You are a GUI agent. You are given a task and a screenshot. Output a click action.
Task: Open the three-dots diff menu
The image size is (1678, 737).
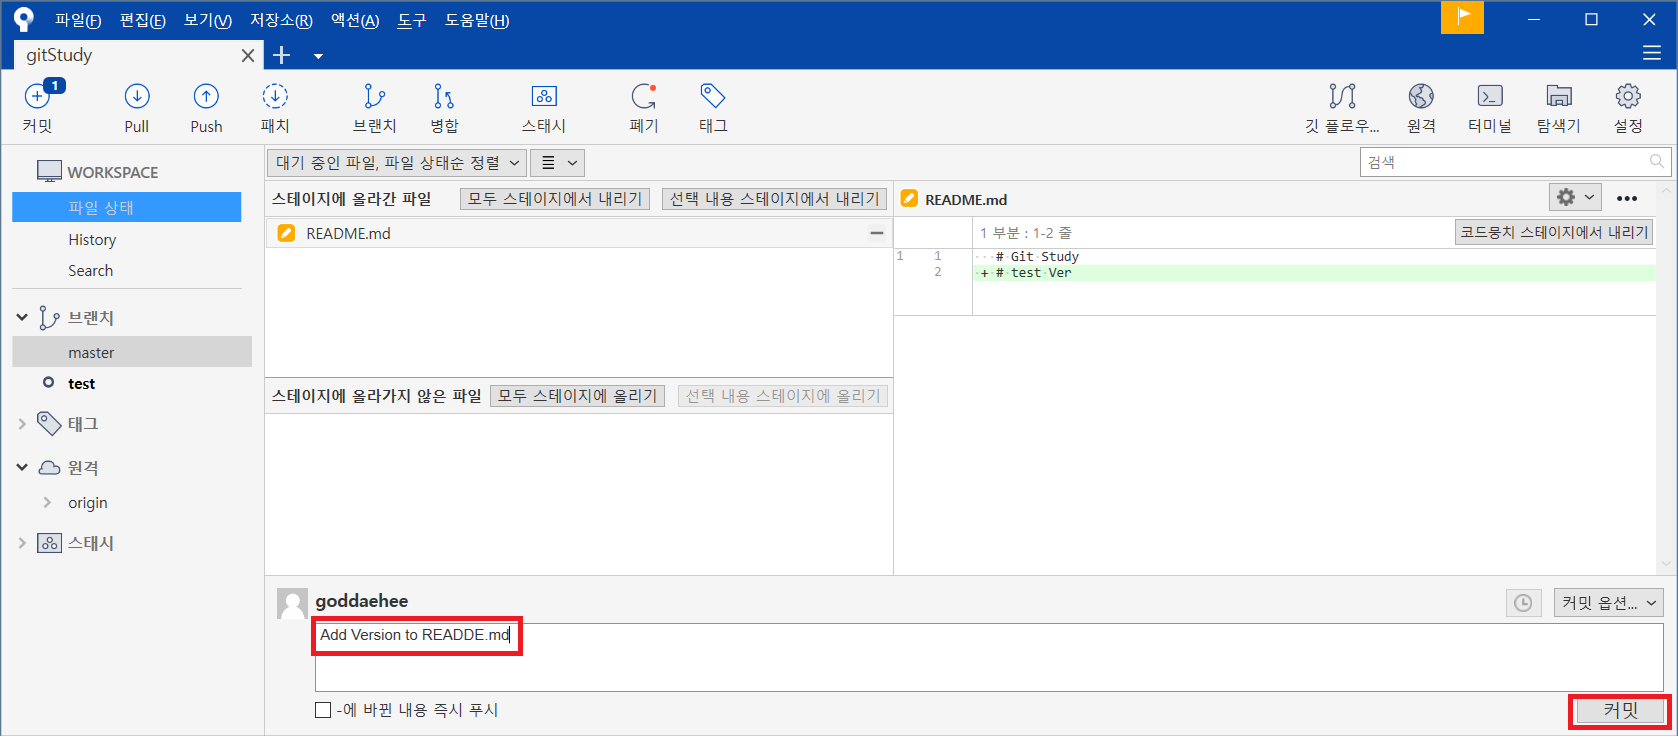pyautogui.click(x=1627, y=198)
